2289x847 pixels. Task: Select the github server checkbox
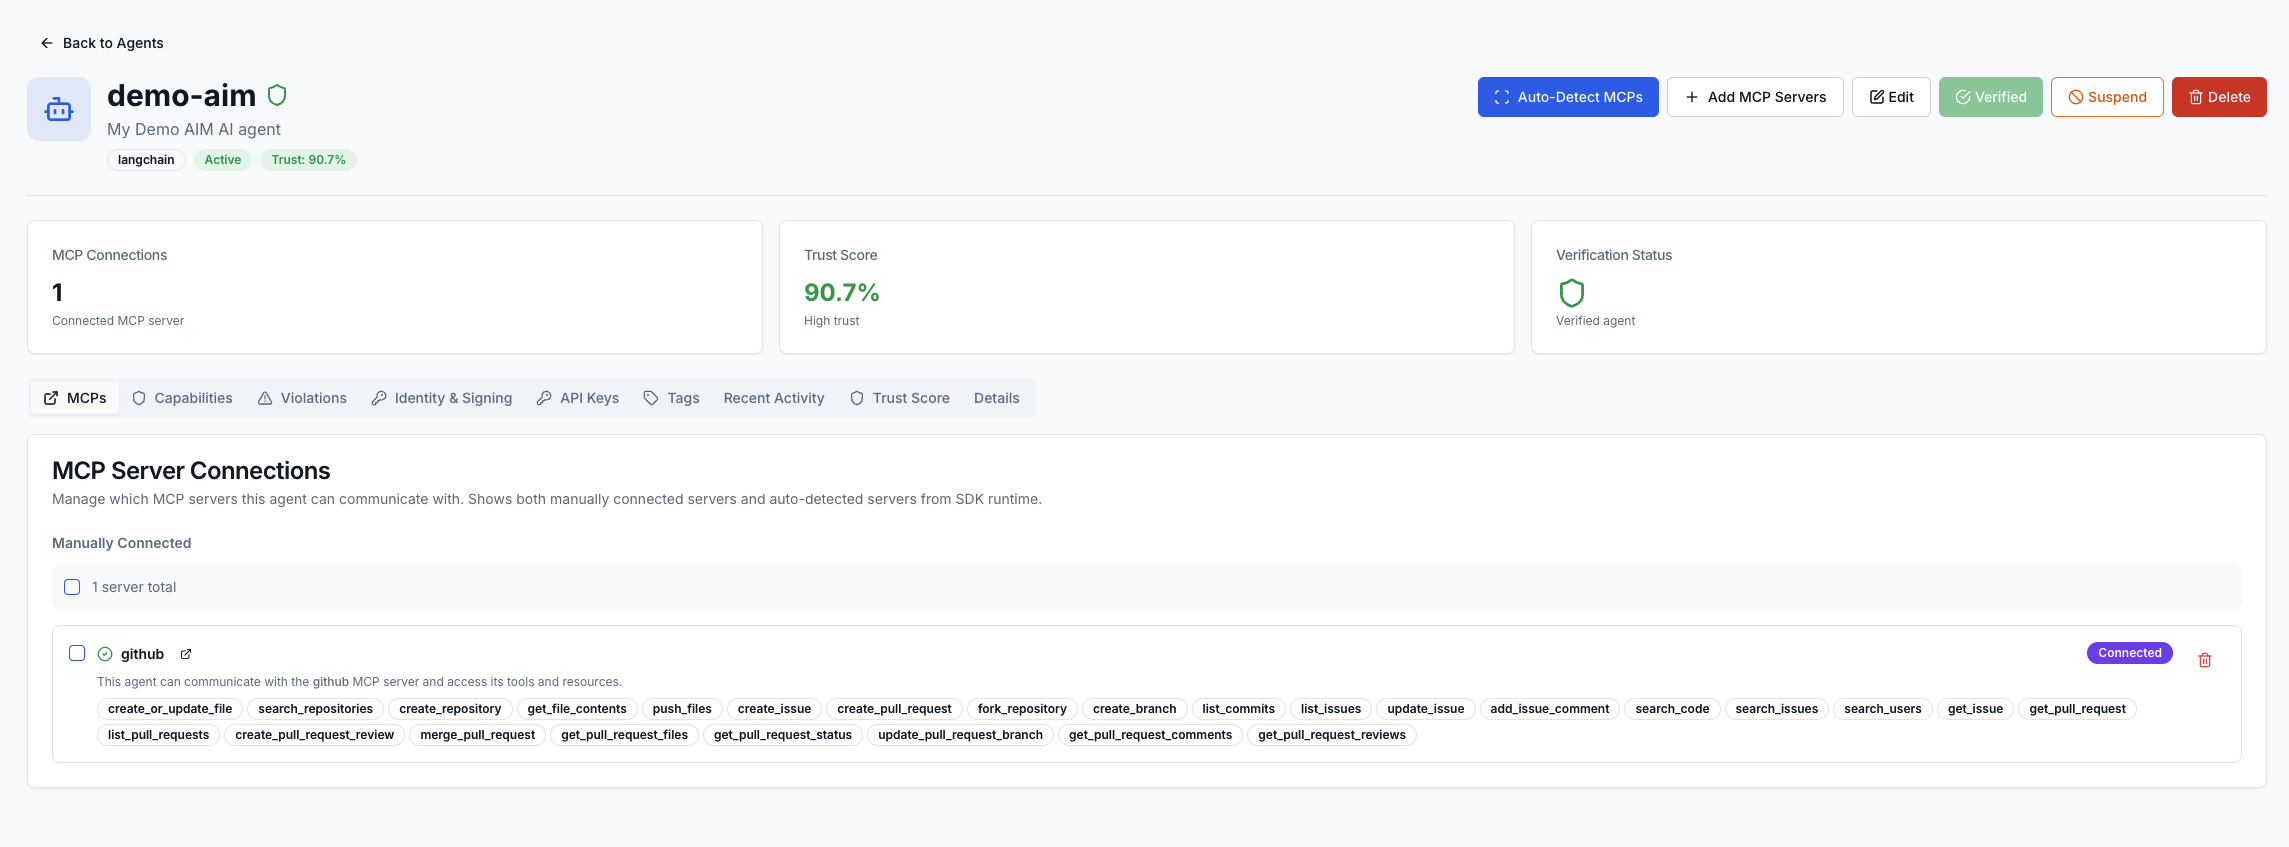pyautogui.click(x=77, y=653)
